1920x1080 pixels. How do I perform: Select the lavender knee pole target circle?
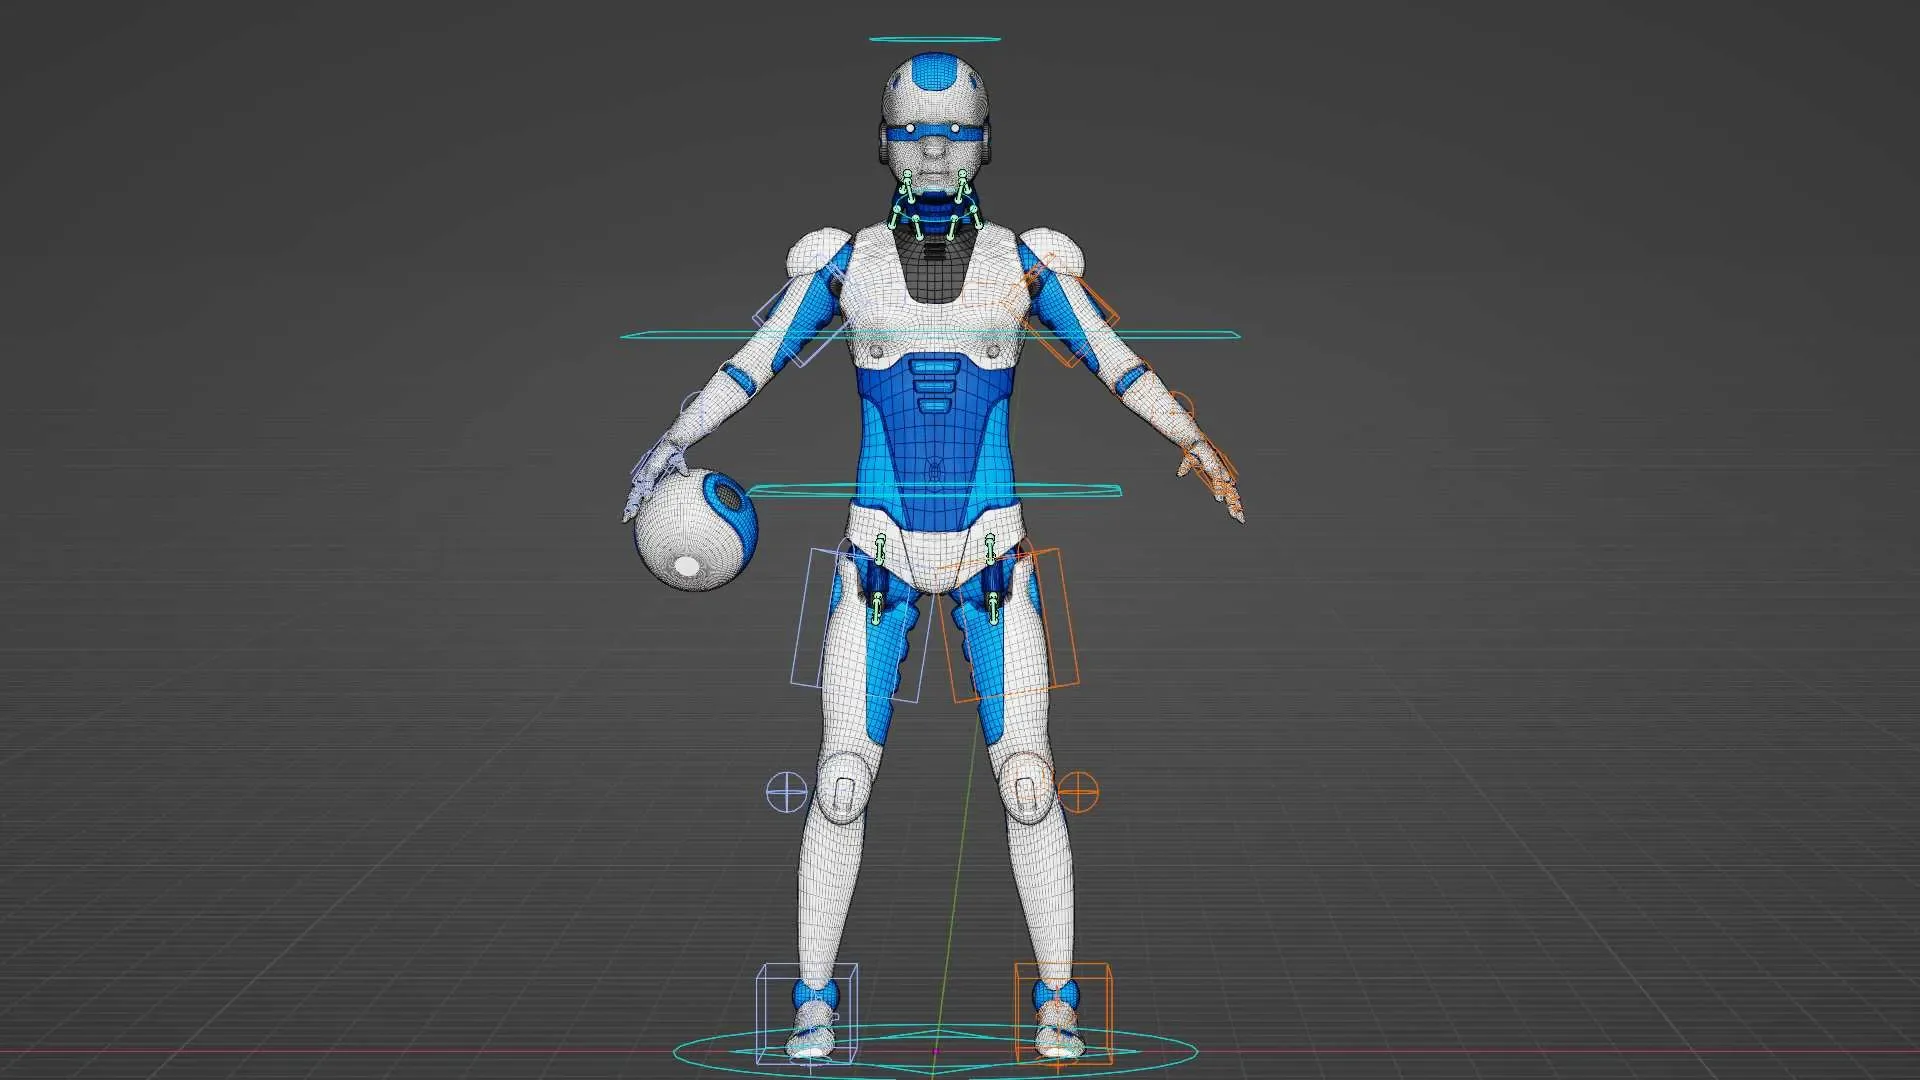pos(786,792)
